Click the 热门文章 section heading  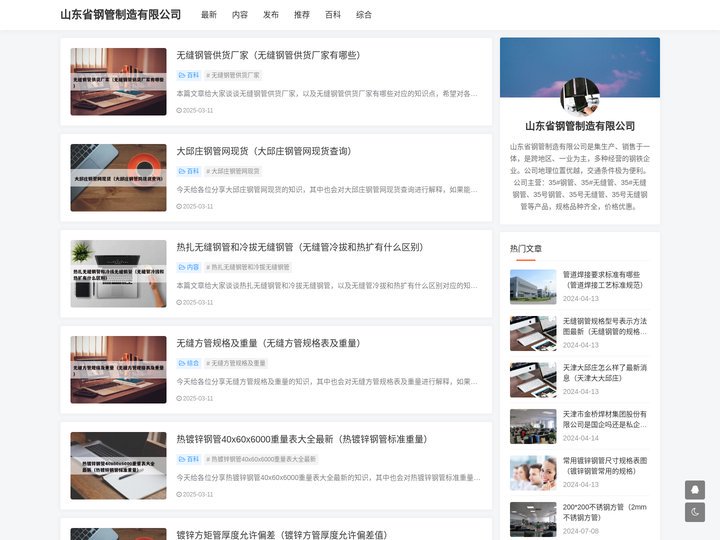coord(526,248)
